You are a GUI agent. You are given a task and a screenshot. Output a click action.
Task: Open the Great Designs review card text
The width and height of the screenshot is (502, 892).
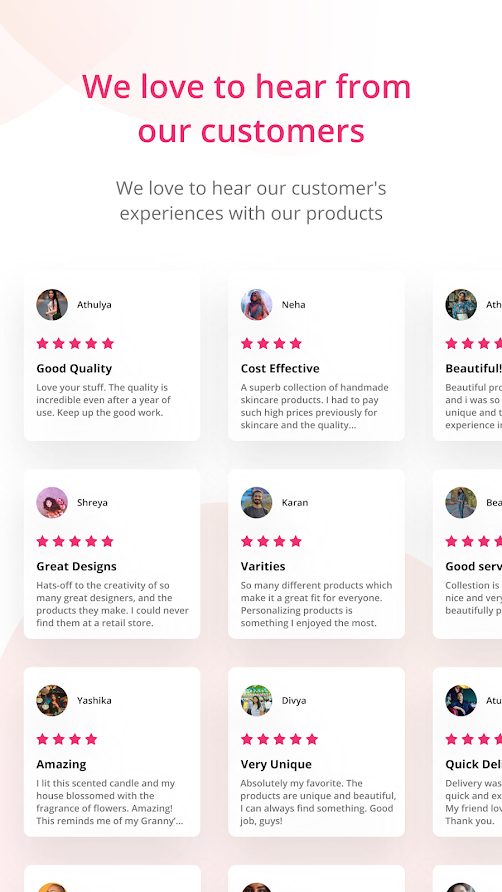[112, 604]
